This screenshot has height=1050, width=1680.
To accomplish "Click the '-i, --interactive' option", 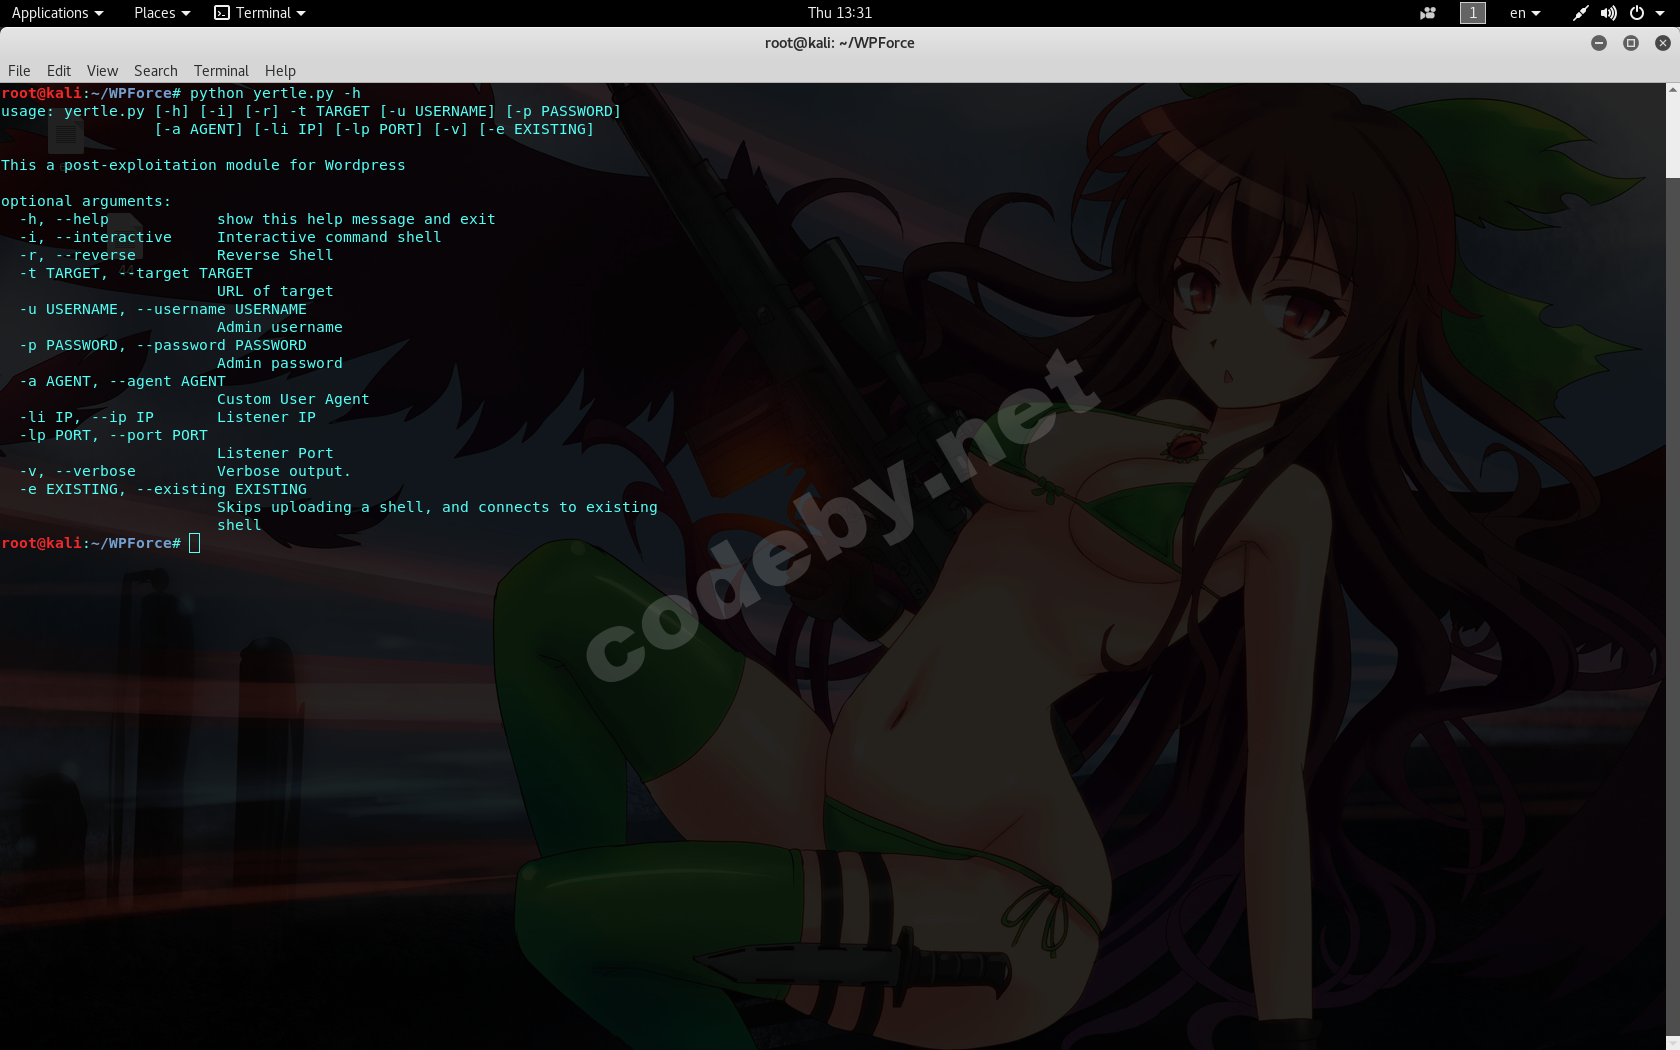I will 95,237.
